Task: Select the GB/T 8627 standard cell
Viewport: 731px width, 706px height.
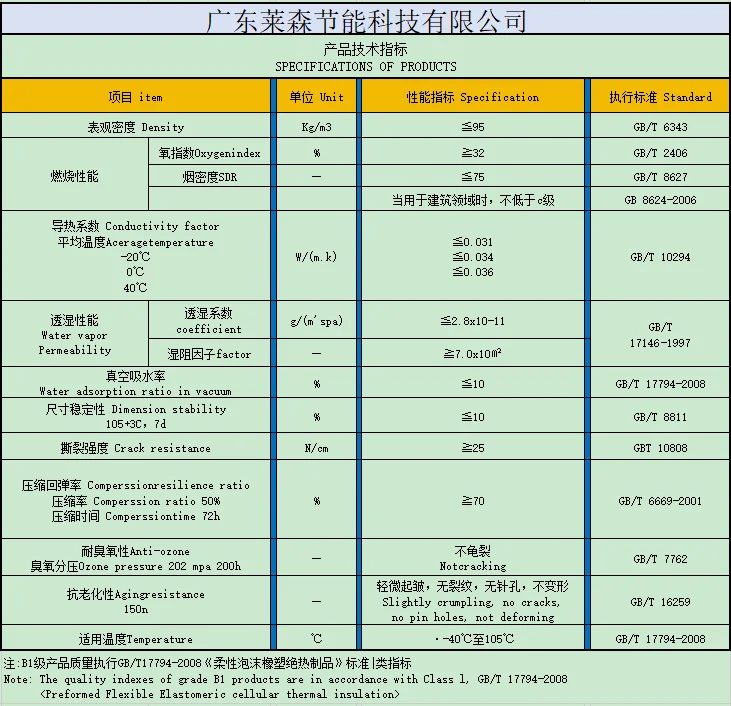Action: [660, 177]
